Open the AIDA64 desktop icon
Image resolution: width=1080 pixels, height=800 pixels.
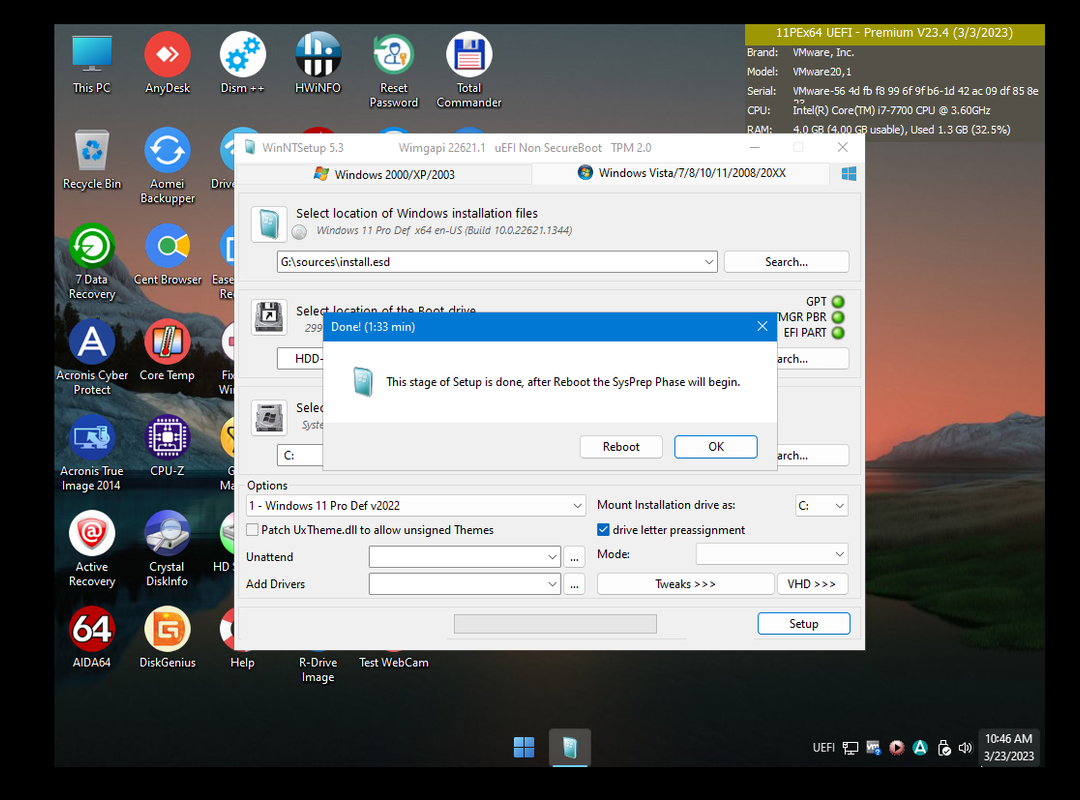coord(92,639)
